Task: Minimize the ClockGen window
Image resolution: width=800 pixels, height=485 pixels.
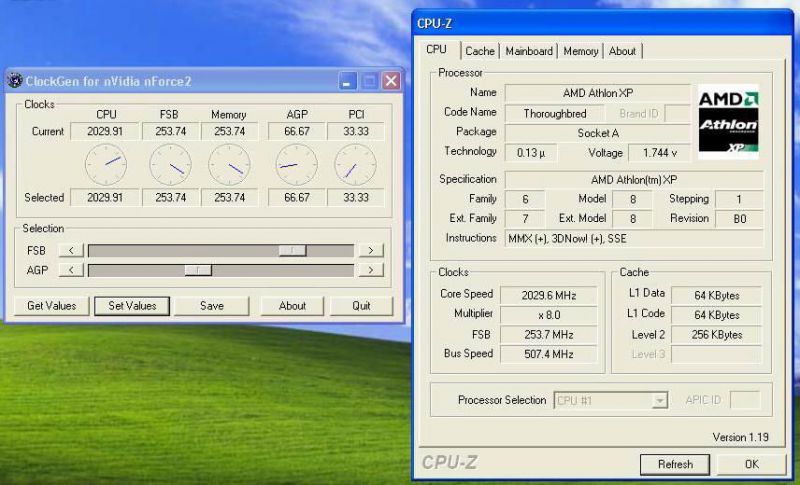Action: [348, 81]
